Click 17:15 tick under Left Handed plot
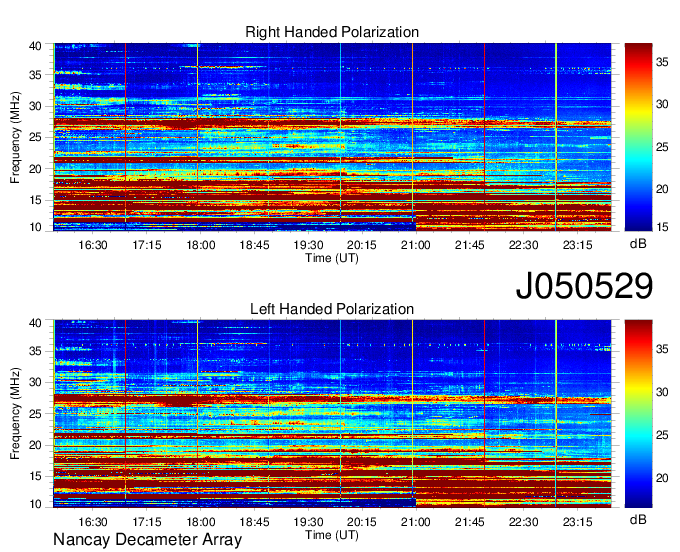Screen dimensions: 680x552 (x=147, y=522)
